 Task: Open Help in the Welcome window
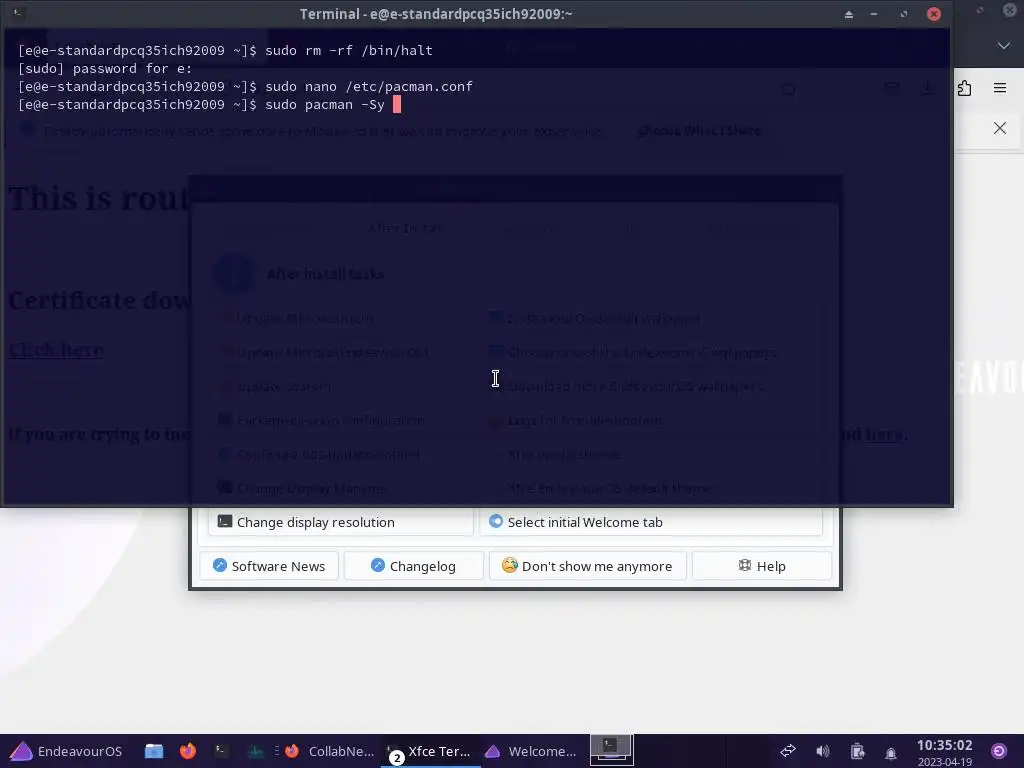coord(761,566)
